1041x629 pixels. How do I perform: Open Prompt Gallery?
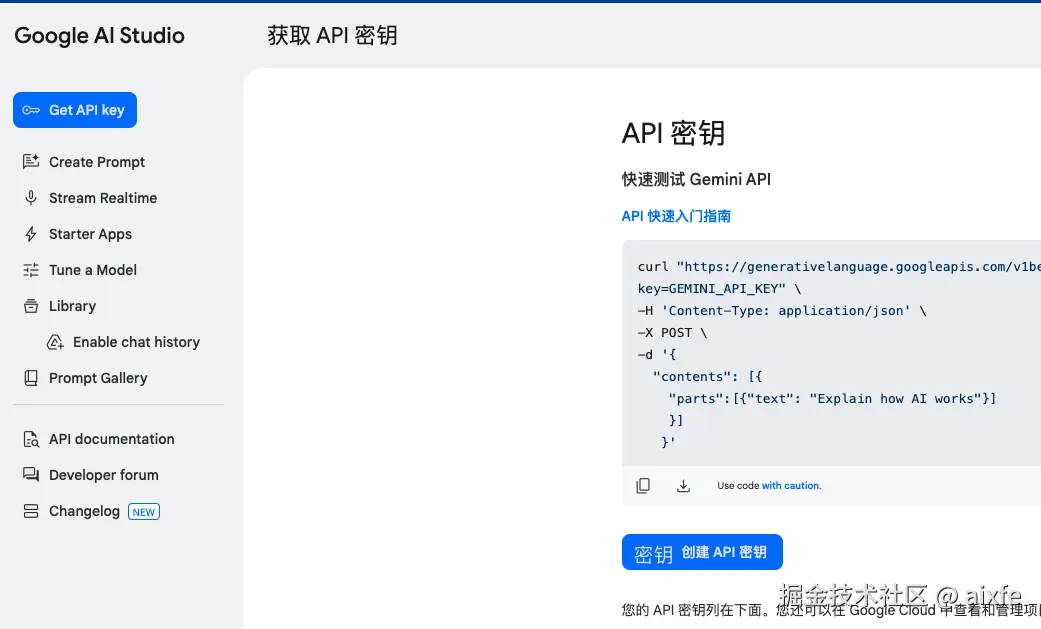click(98, 378)
